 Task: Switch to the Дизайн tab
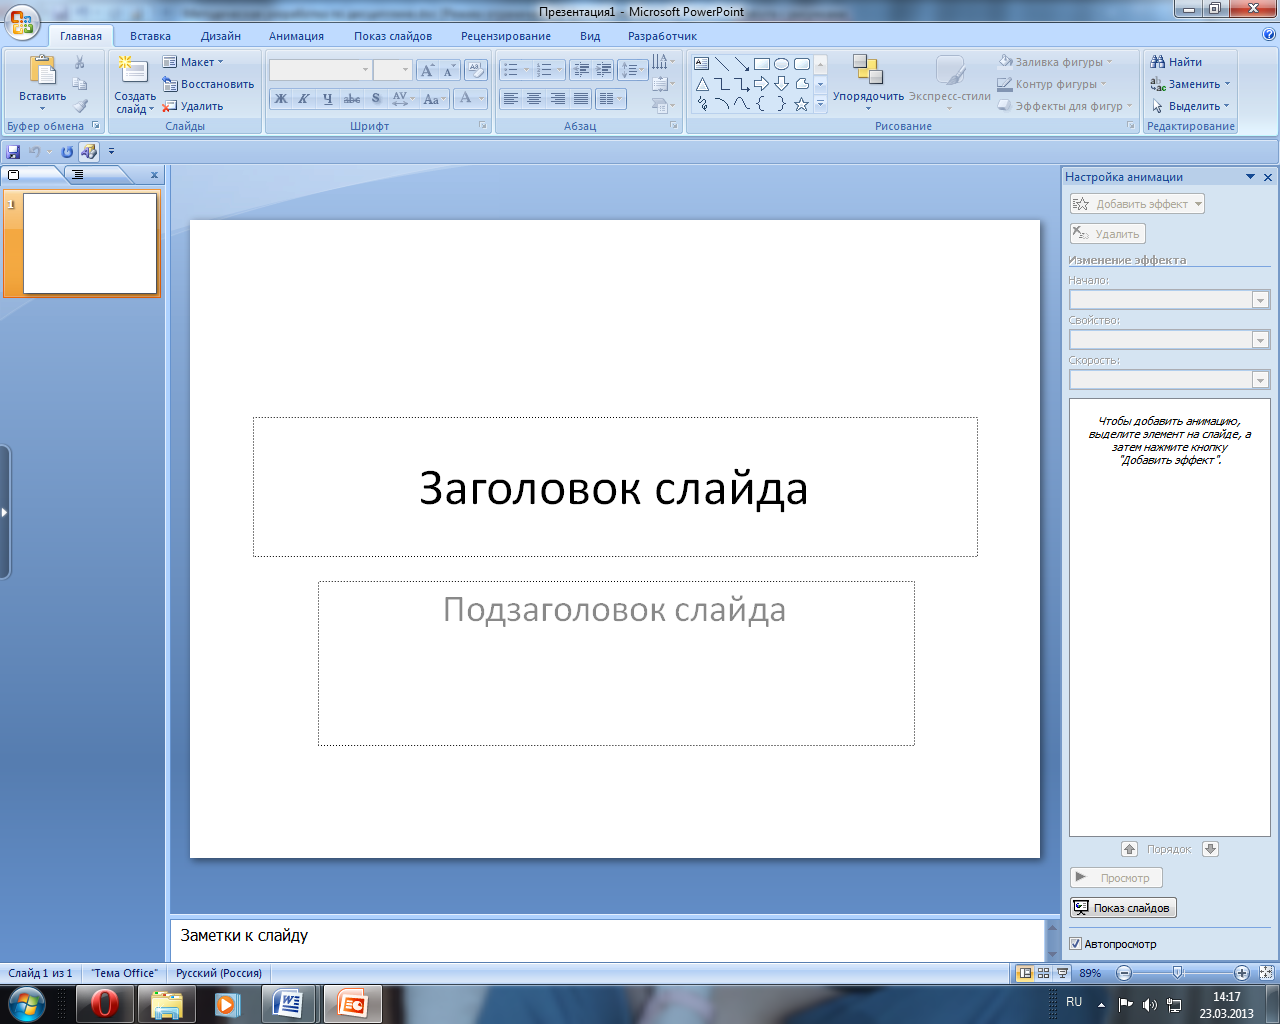221,36
